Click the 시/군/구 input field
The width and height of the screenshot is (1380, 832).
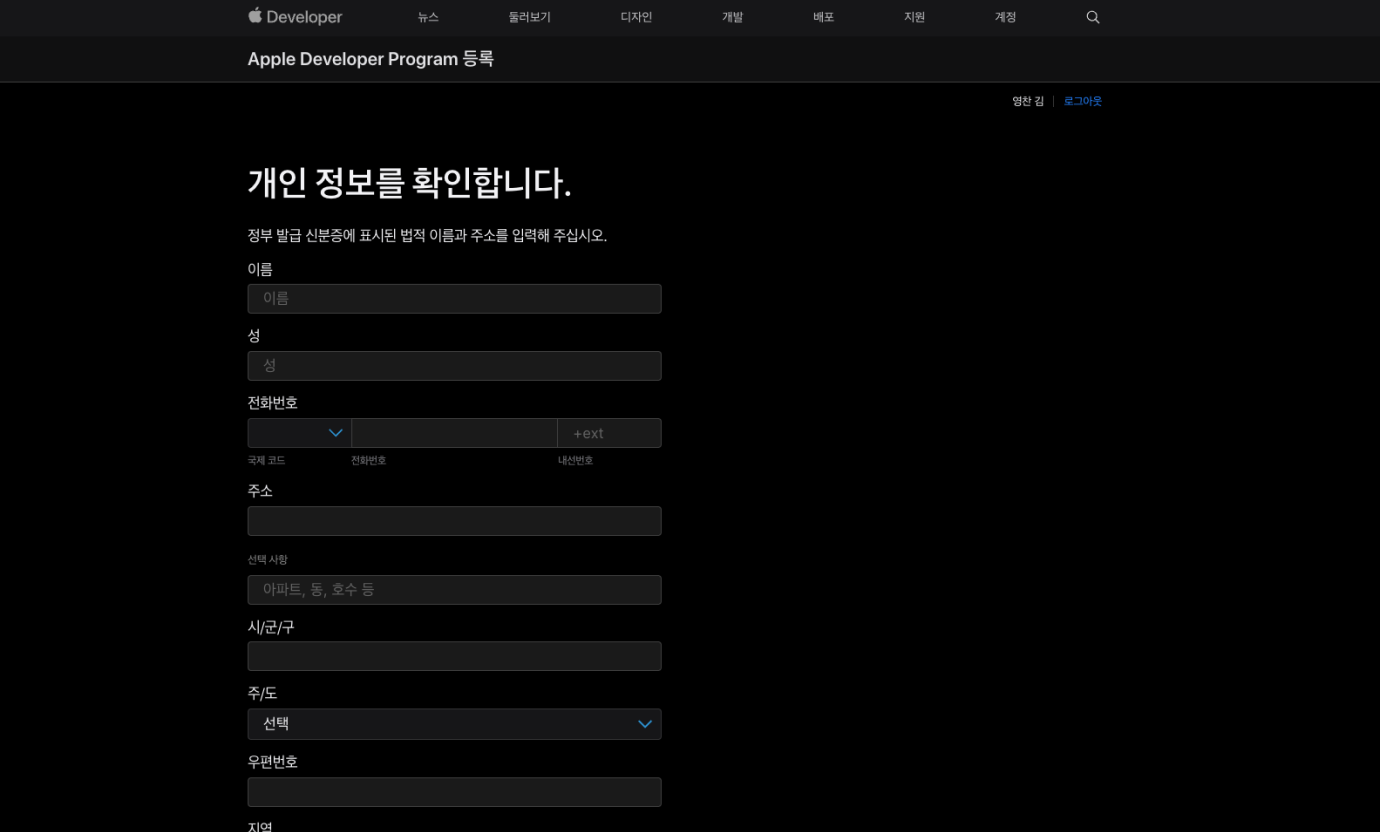[454, 656]
